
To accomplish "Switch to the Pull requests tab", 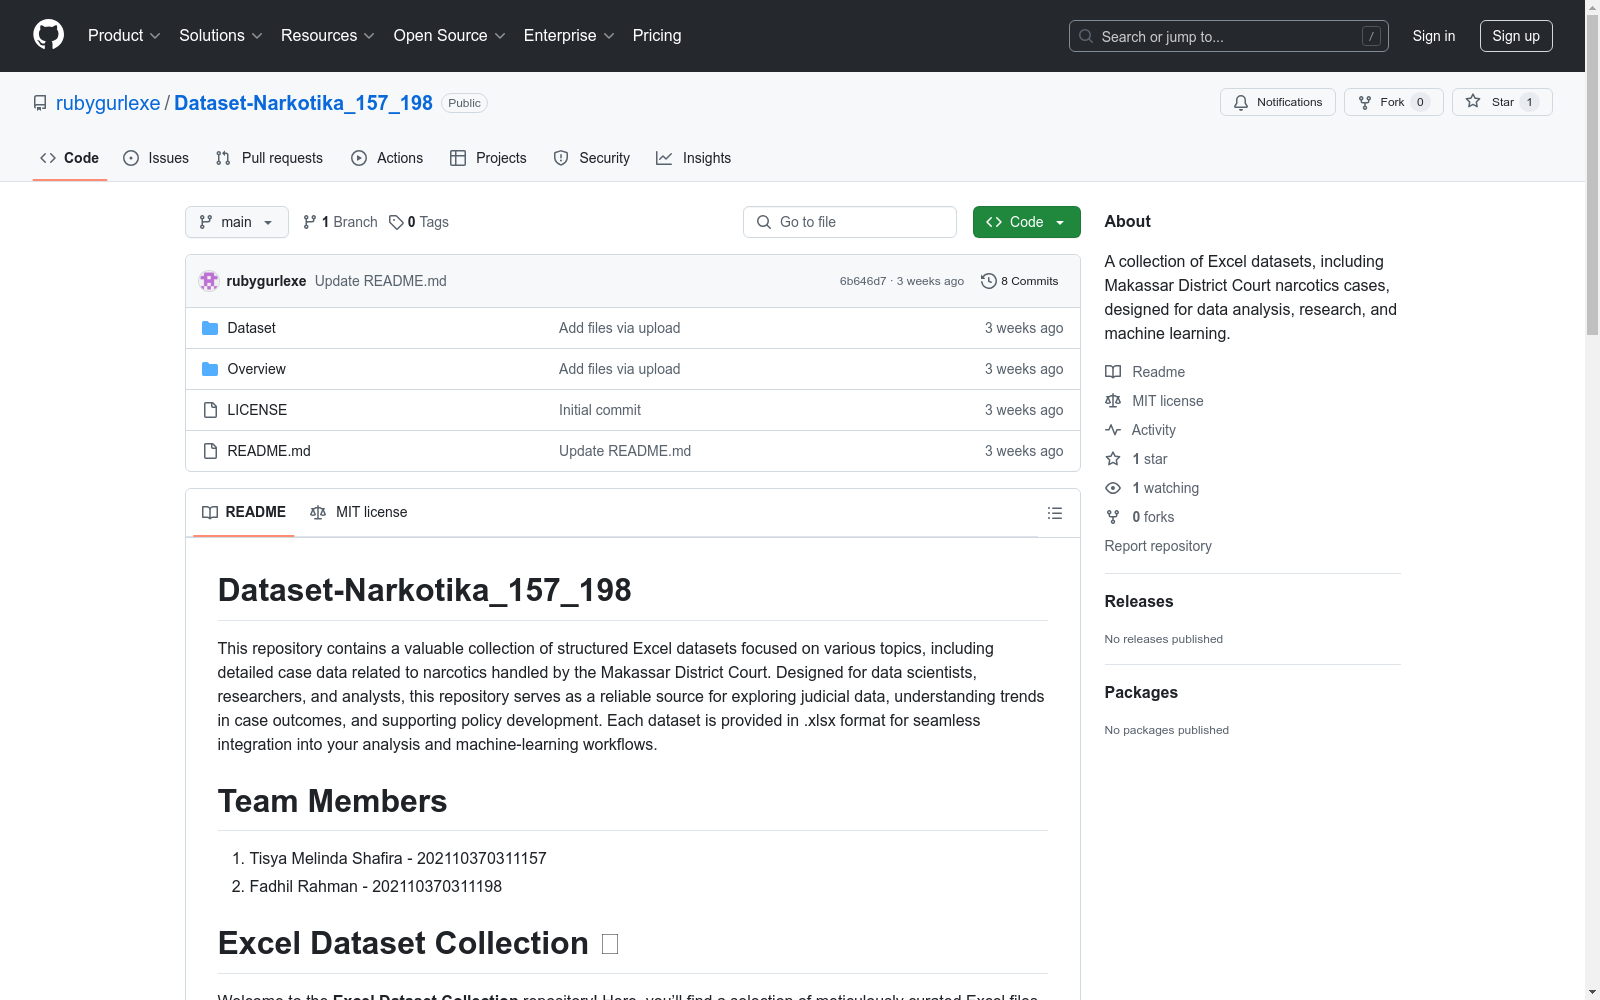I will tap(269, 158).
